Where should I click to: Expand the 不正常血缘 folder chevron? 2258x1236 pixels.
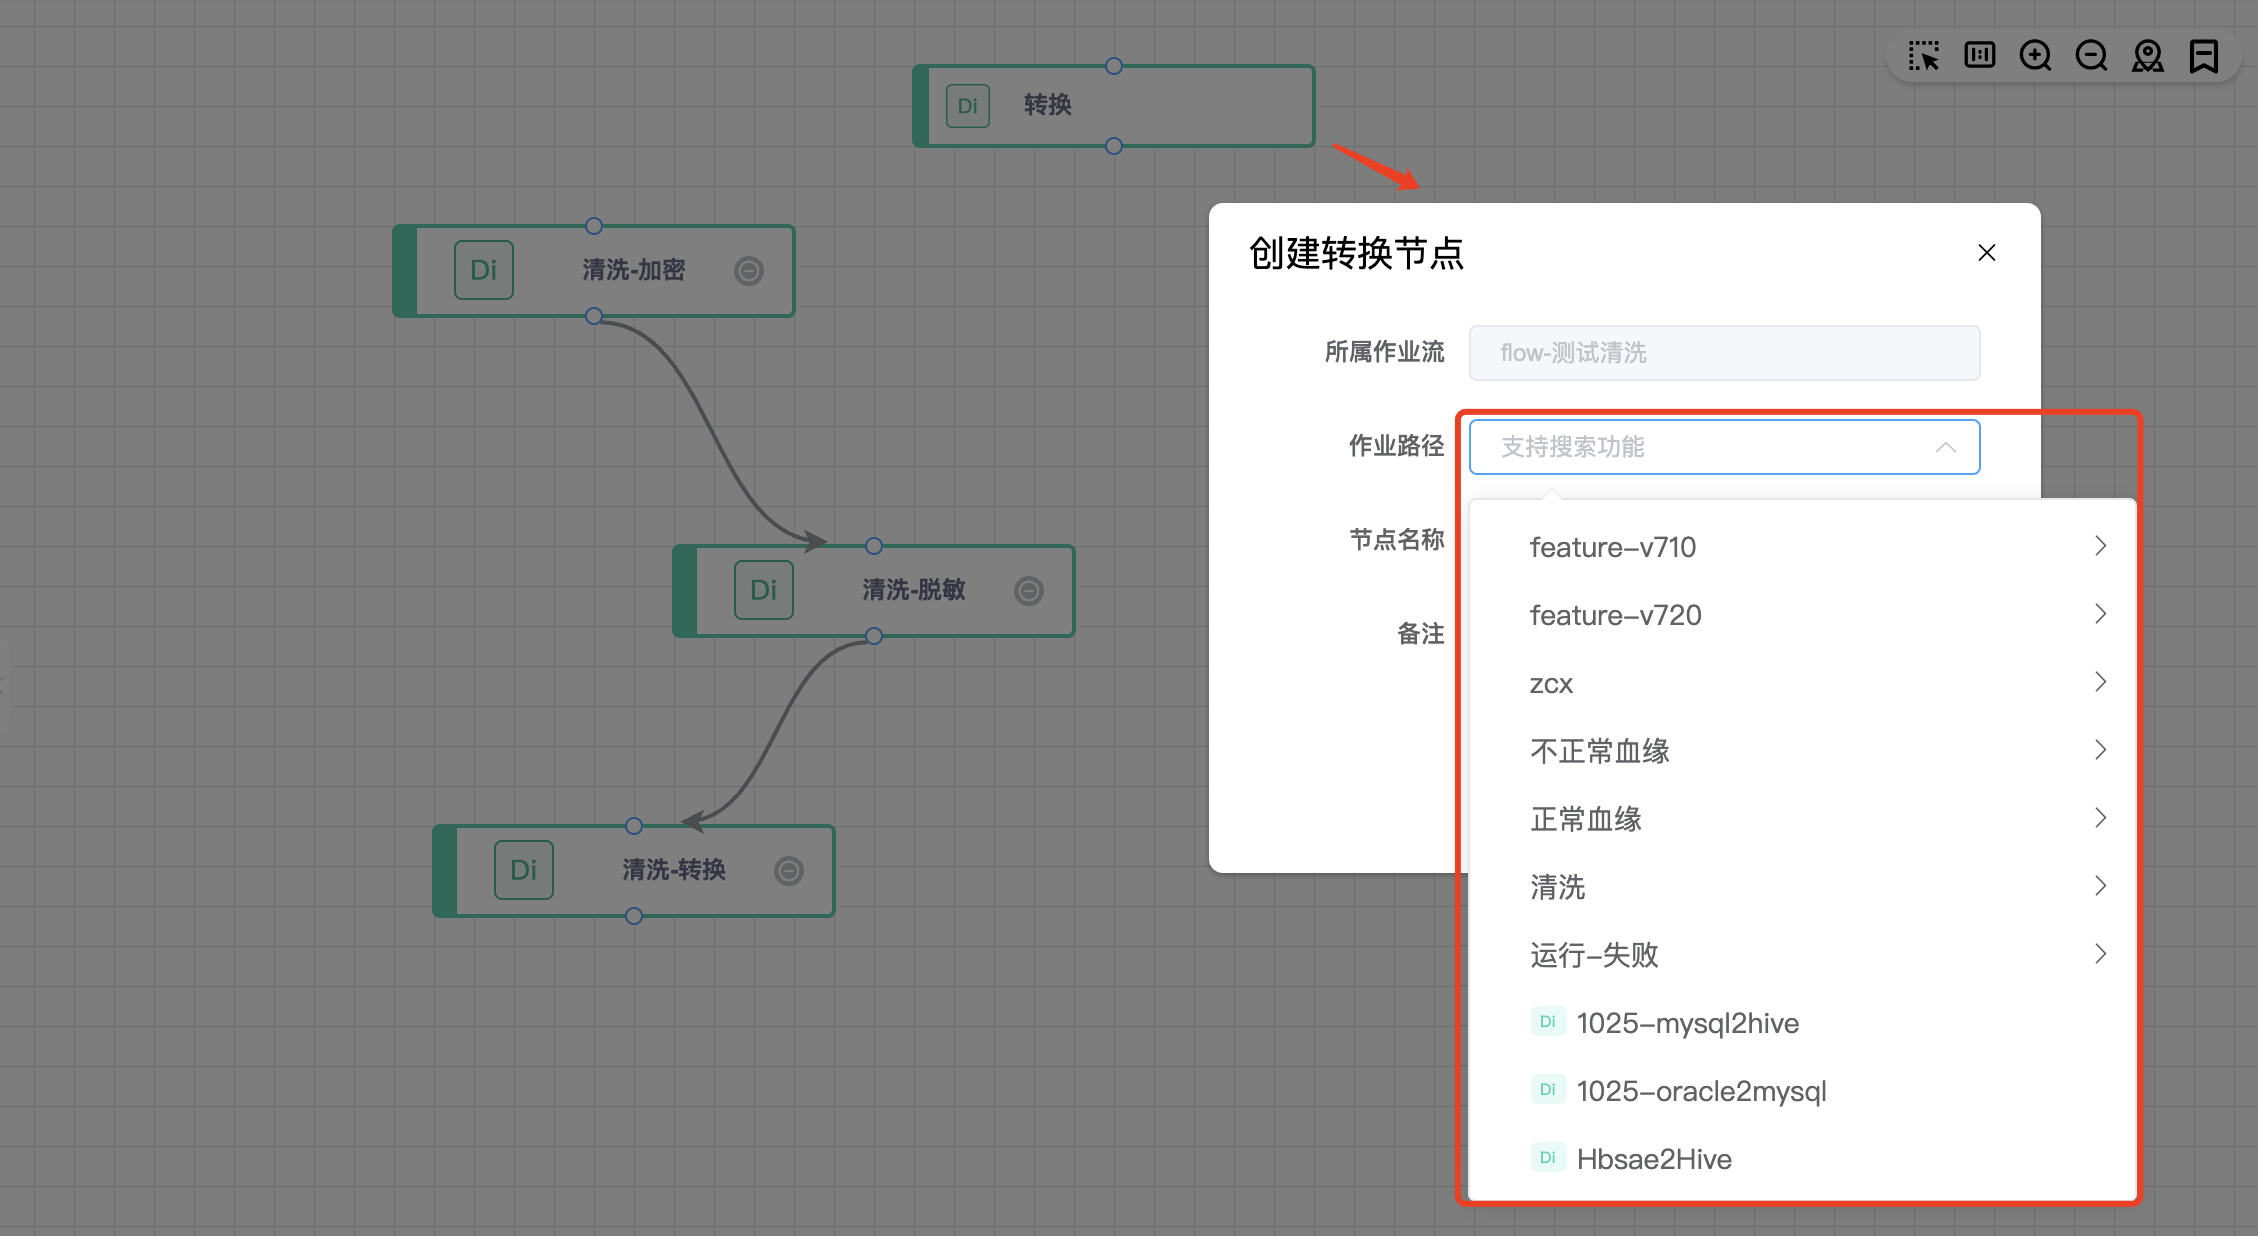click(x=2100, y=750)
